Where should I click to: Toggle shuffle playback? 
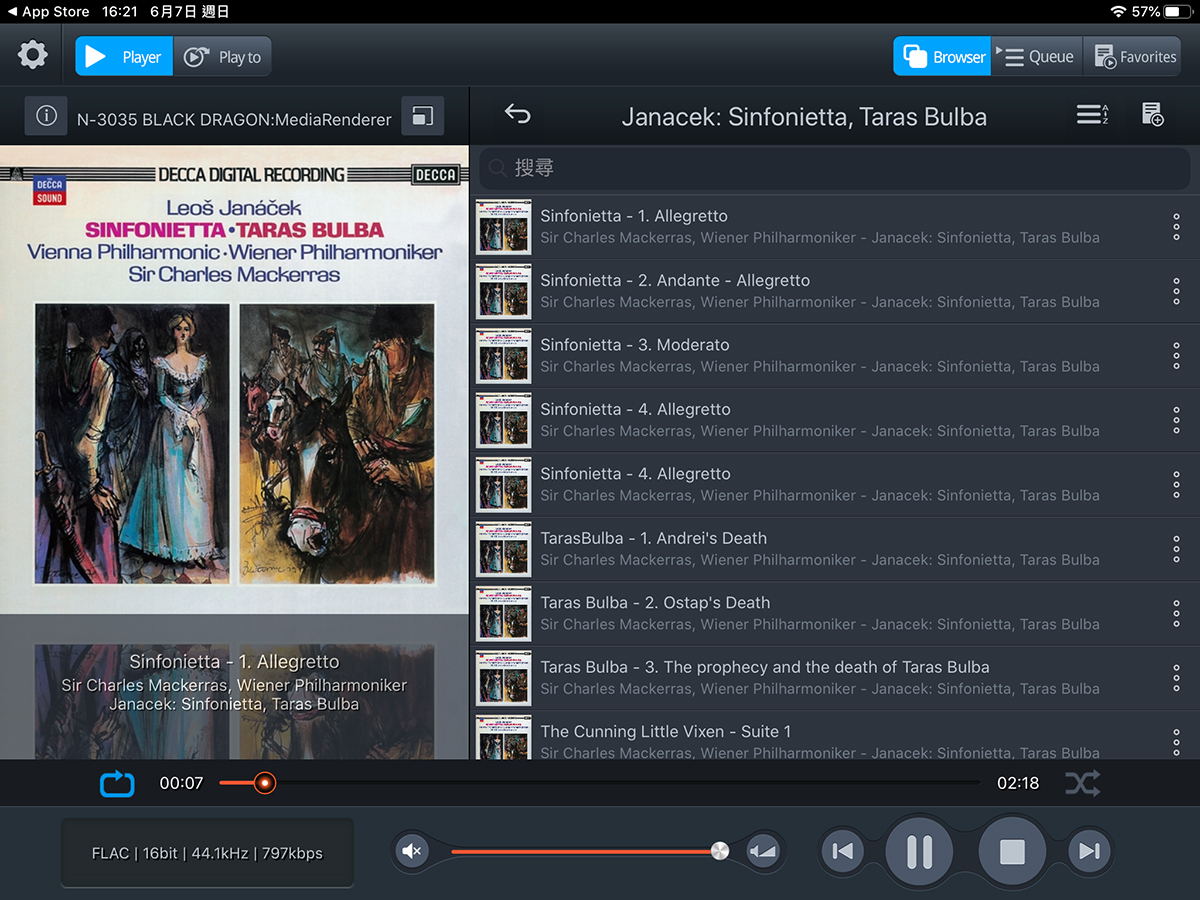(1082, 783)
